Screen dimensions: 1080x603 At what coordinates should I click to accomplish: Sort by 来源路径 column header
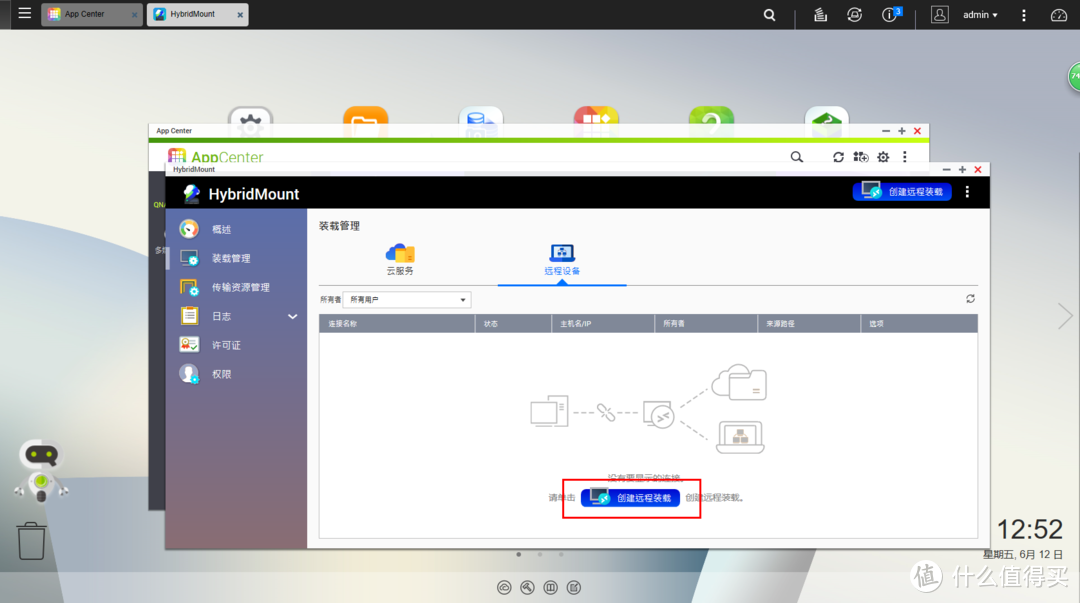coord(809,323)
